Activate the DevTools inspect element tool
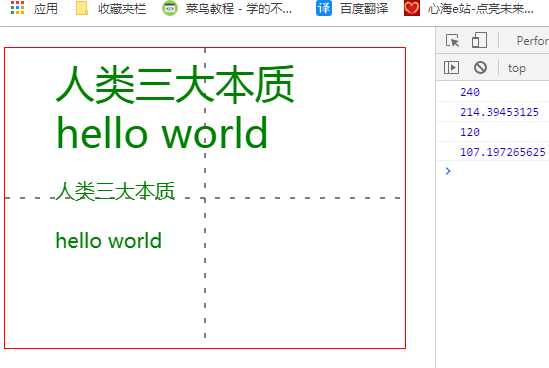 (x=452, y=41)
